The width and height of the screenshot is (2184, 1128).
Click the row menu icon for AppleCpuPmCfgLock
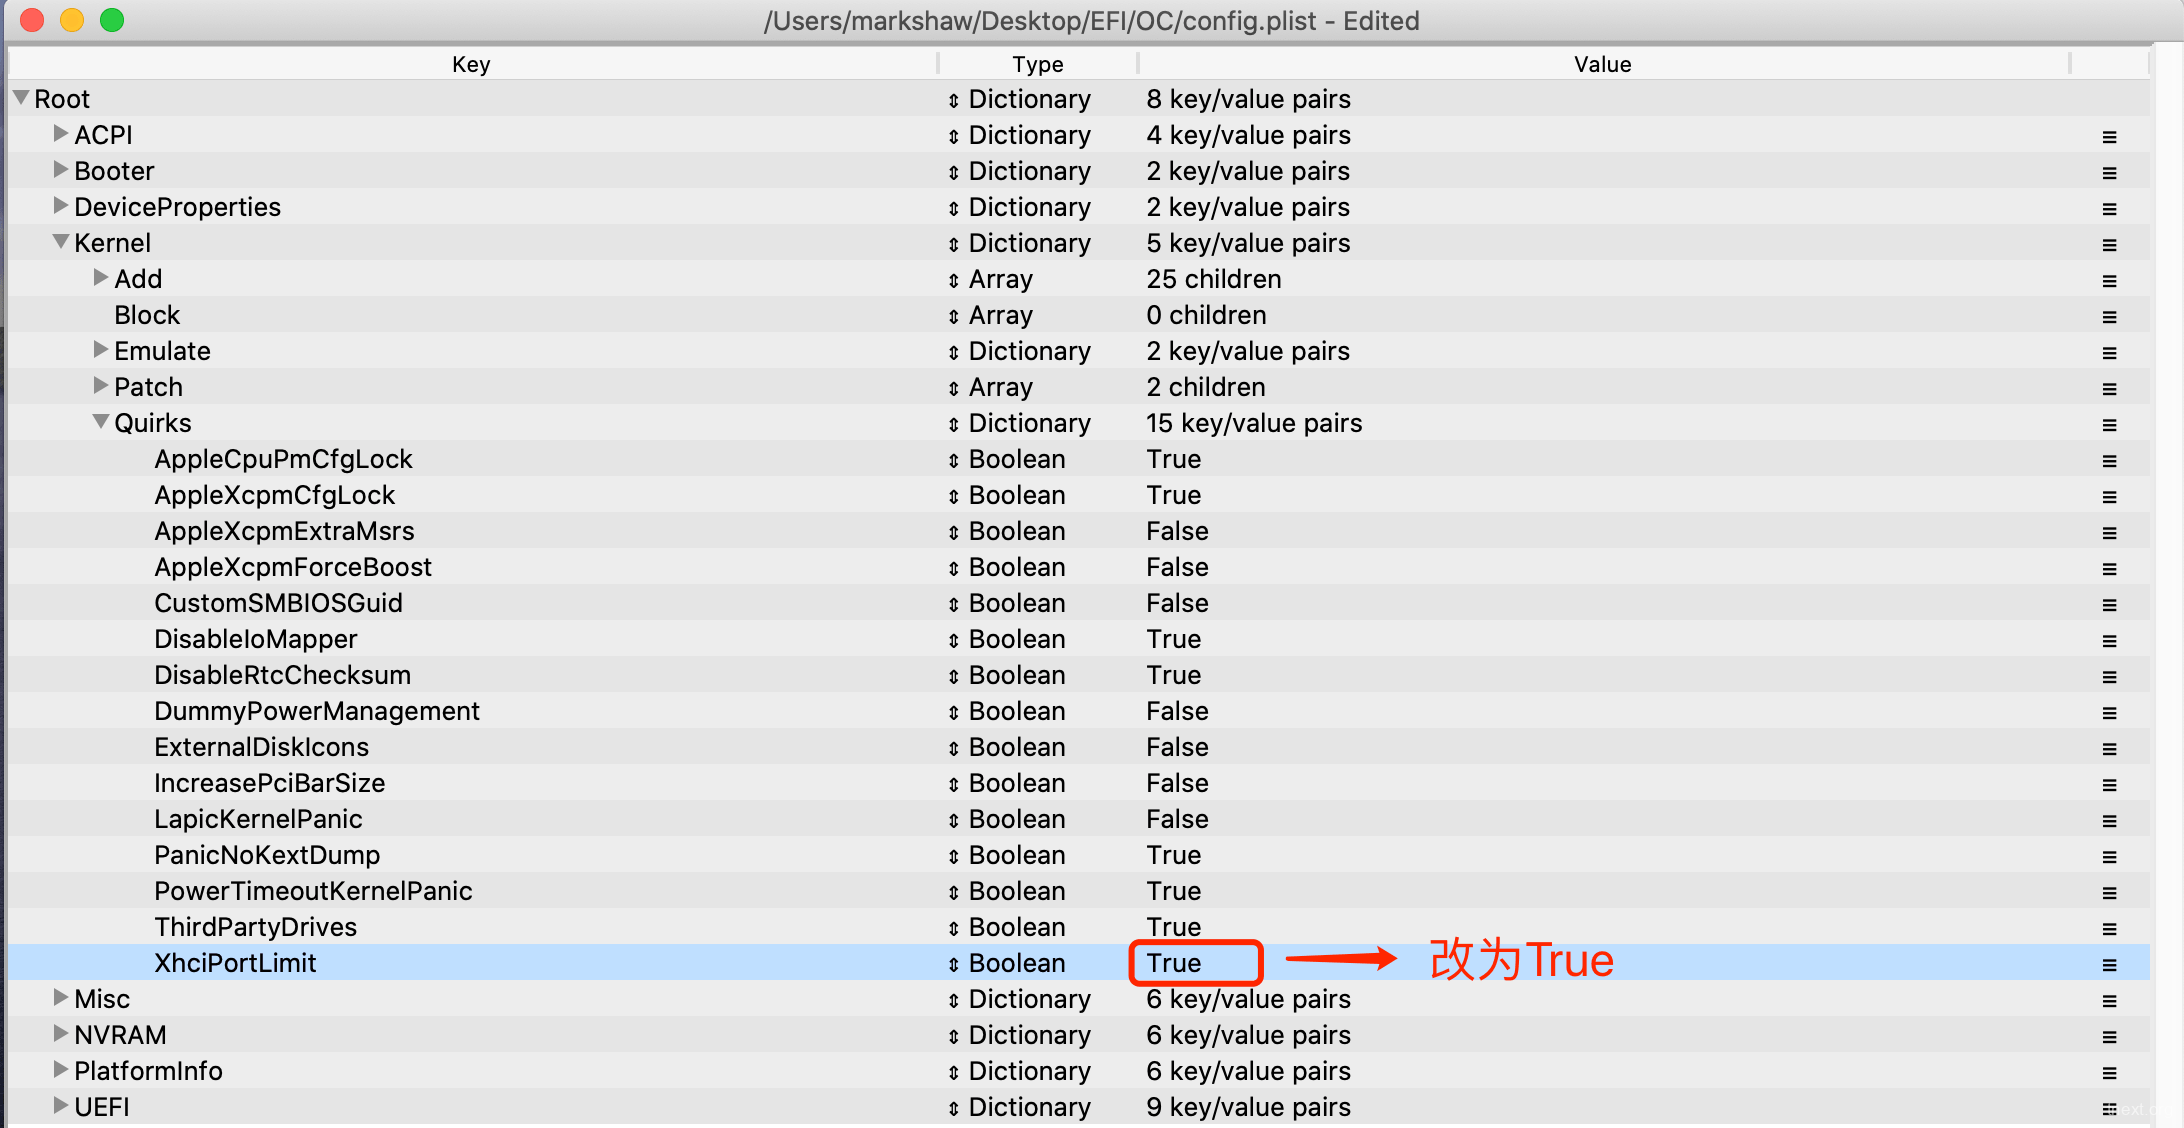point(2109,460)
